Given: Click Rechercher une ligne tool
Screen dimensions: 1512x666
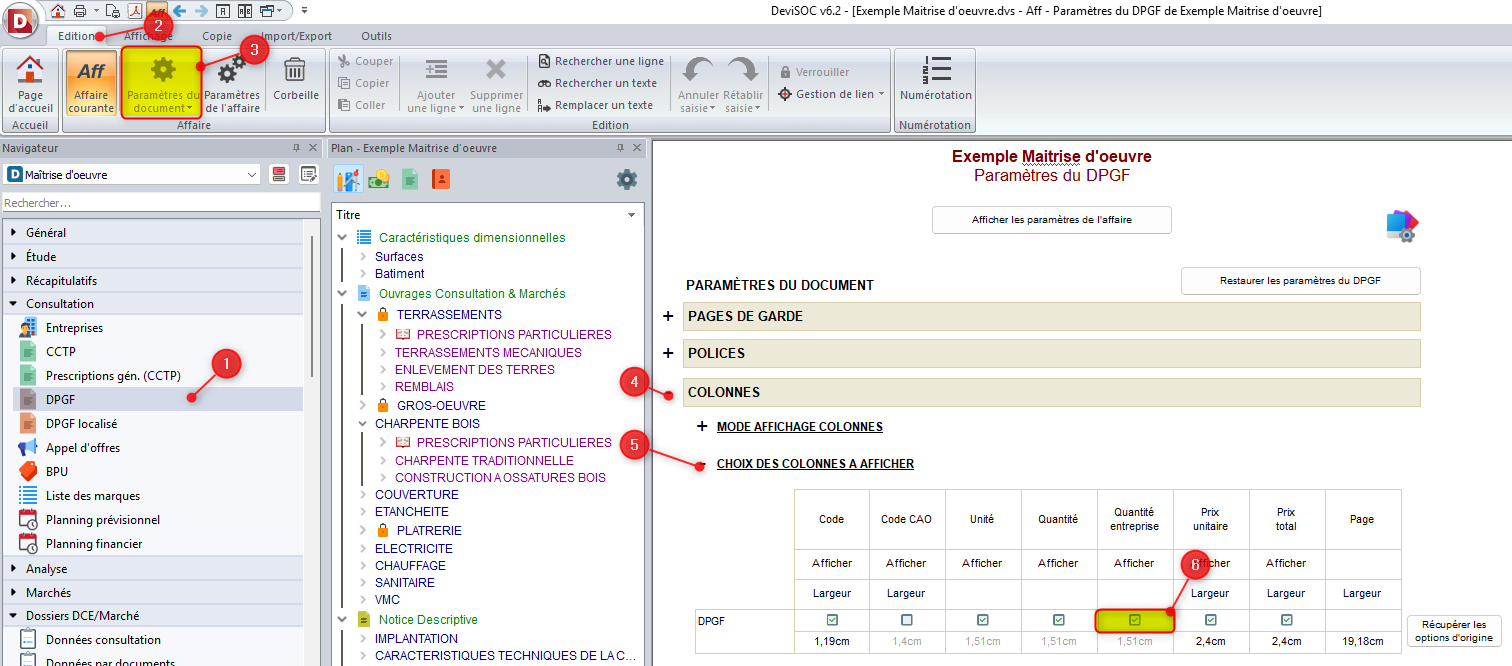Looking at the screenshot, I should 600,61.
